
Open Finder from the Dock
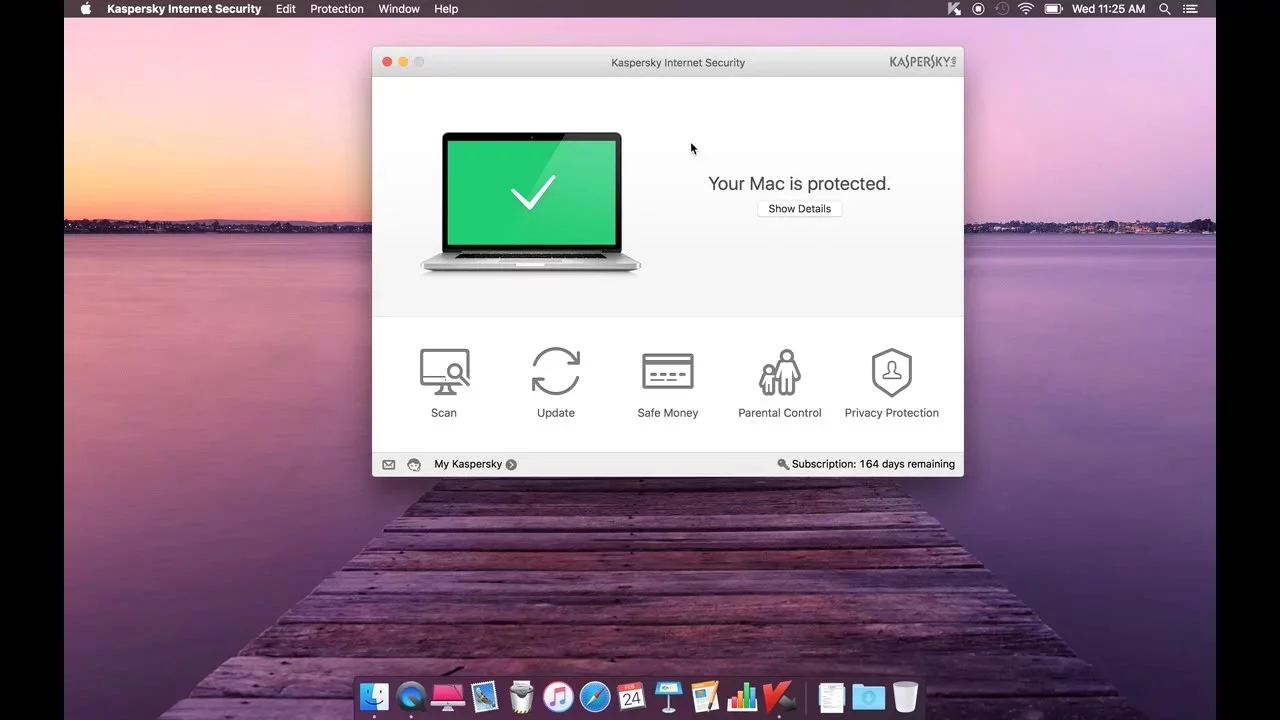(374, 696)
